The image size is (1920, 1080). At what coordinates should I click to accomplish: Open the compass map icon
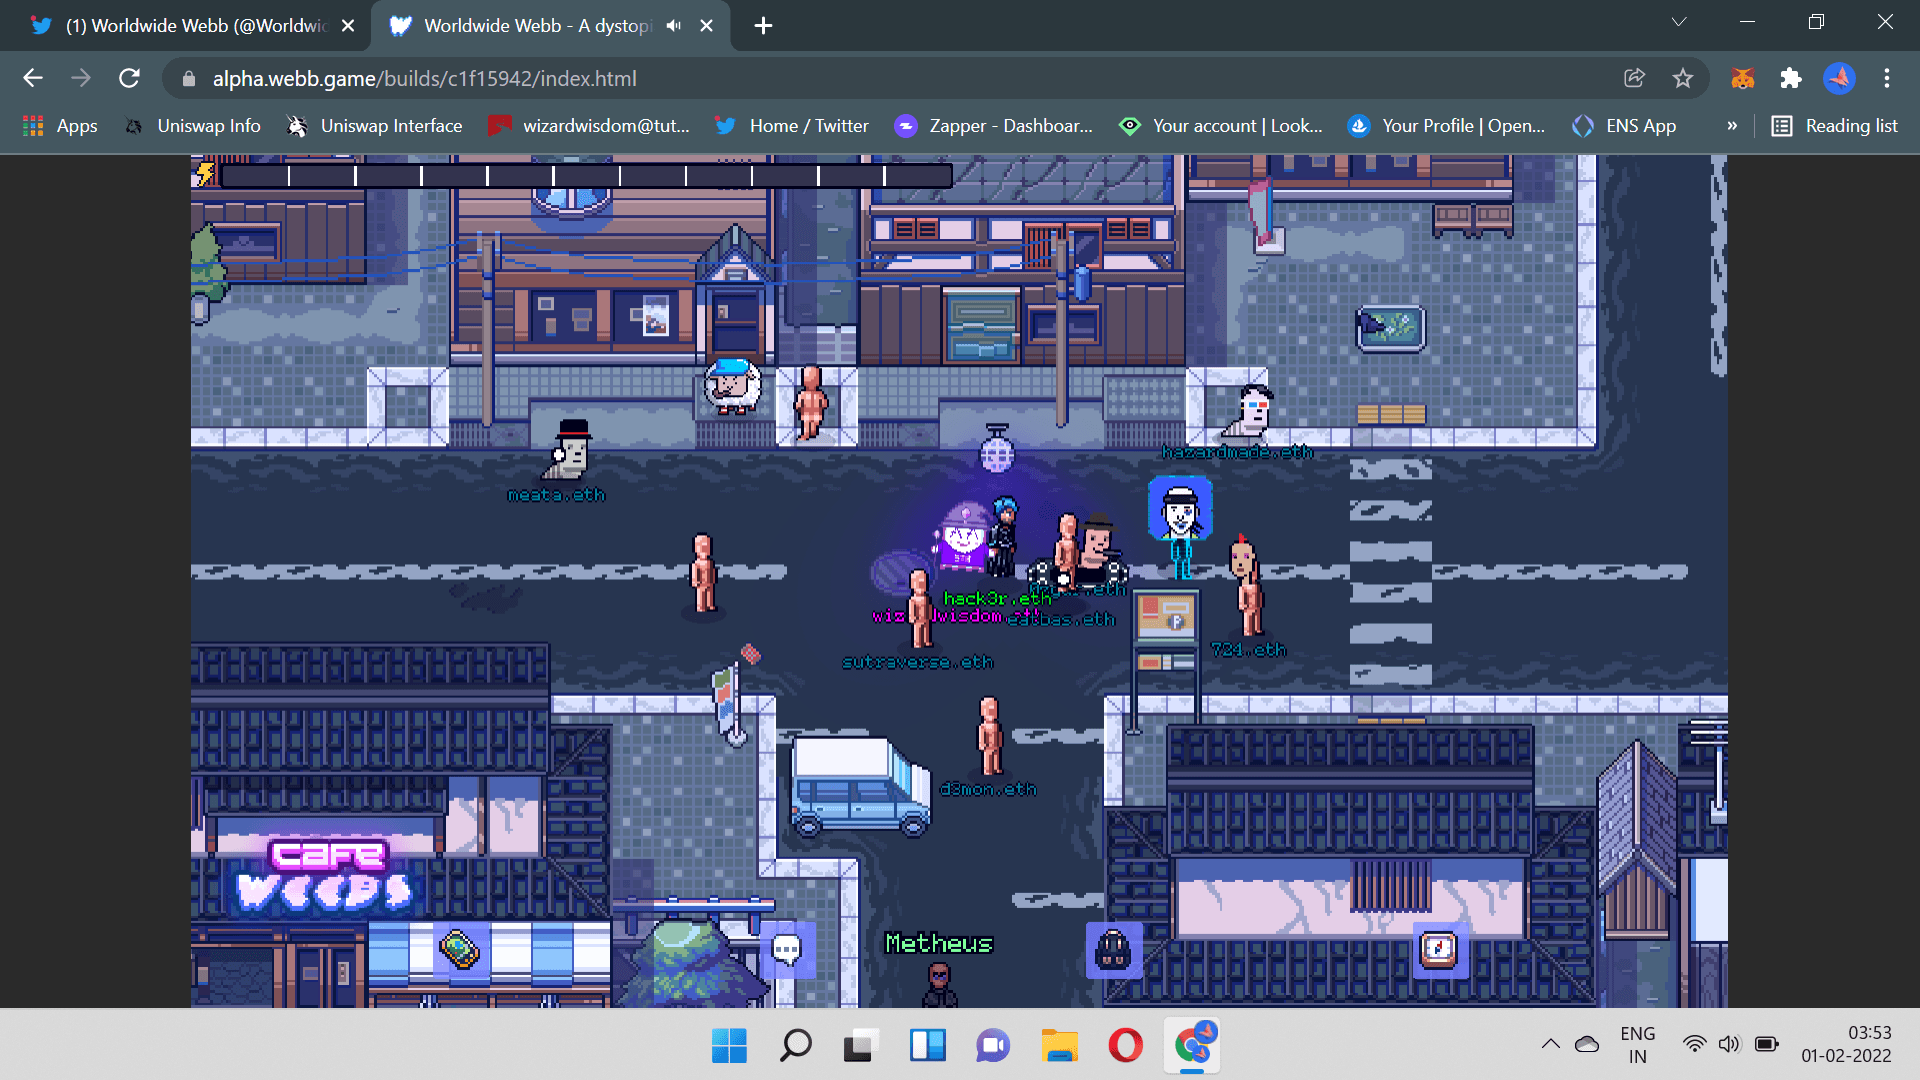pyautogui.click(x=1439, y=949)
